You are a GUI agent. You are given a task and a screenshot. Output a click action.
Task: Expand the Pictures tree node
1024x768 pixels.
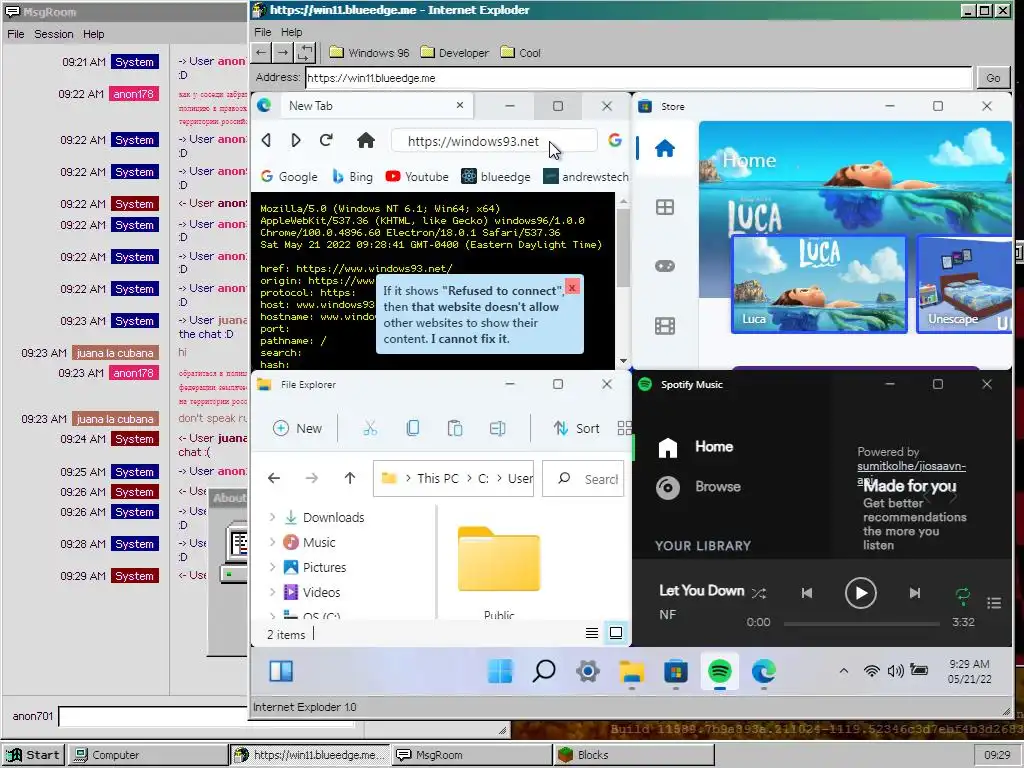(272, 567)
